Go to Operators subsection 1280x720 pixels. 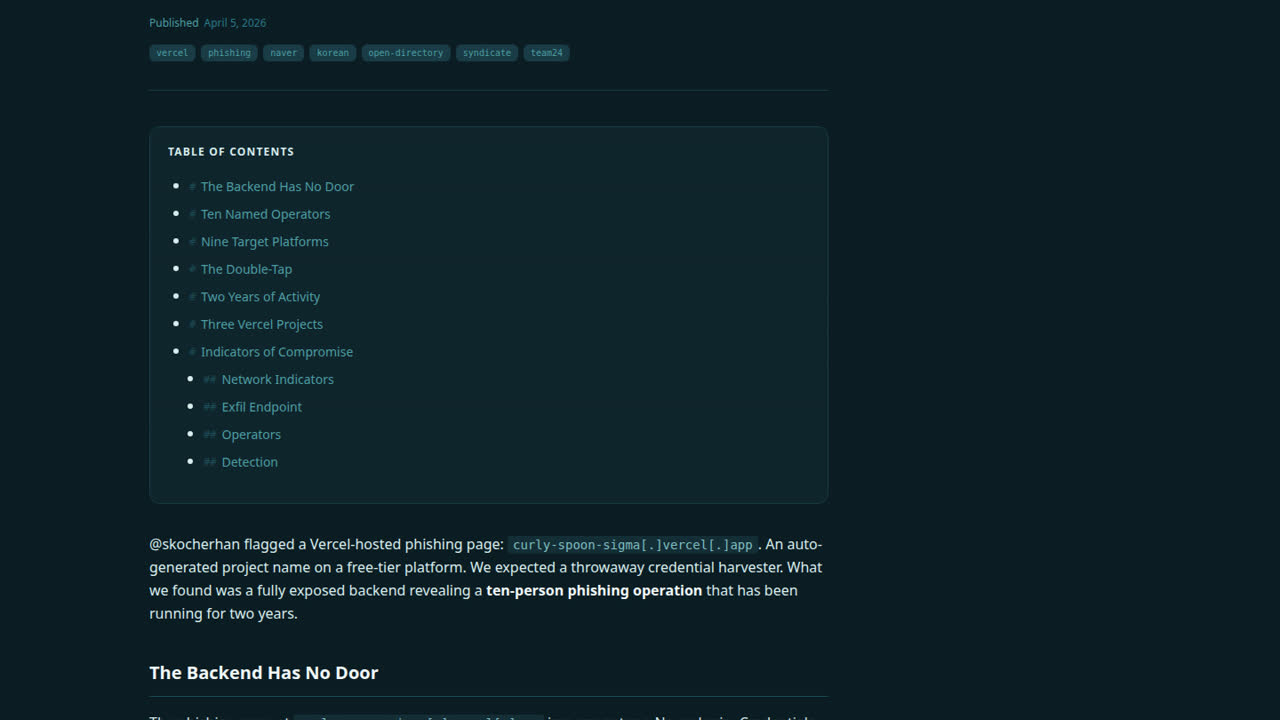coord(251,435)
